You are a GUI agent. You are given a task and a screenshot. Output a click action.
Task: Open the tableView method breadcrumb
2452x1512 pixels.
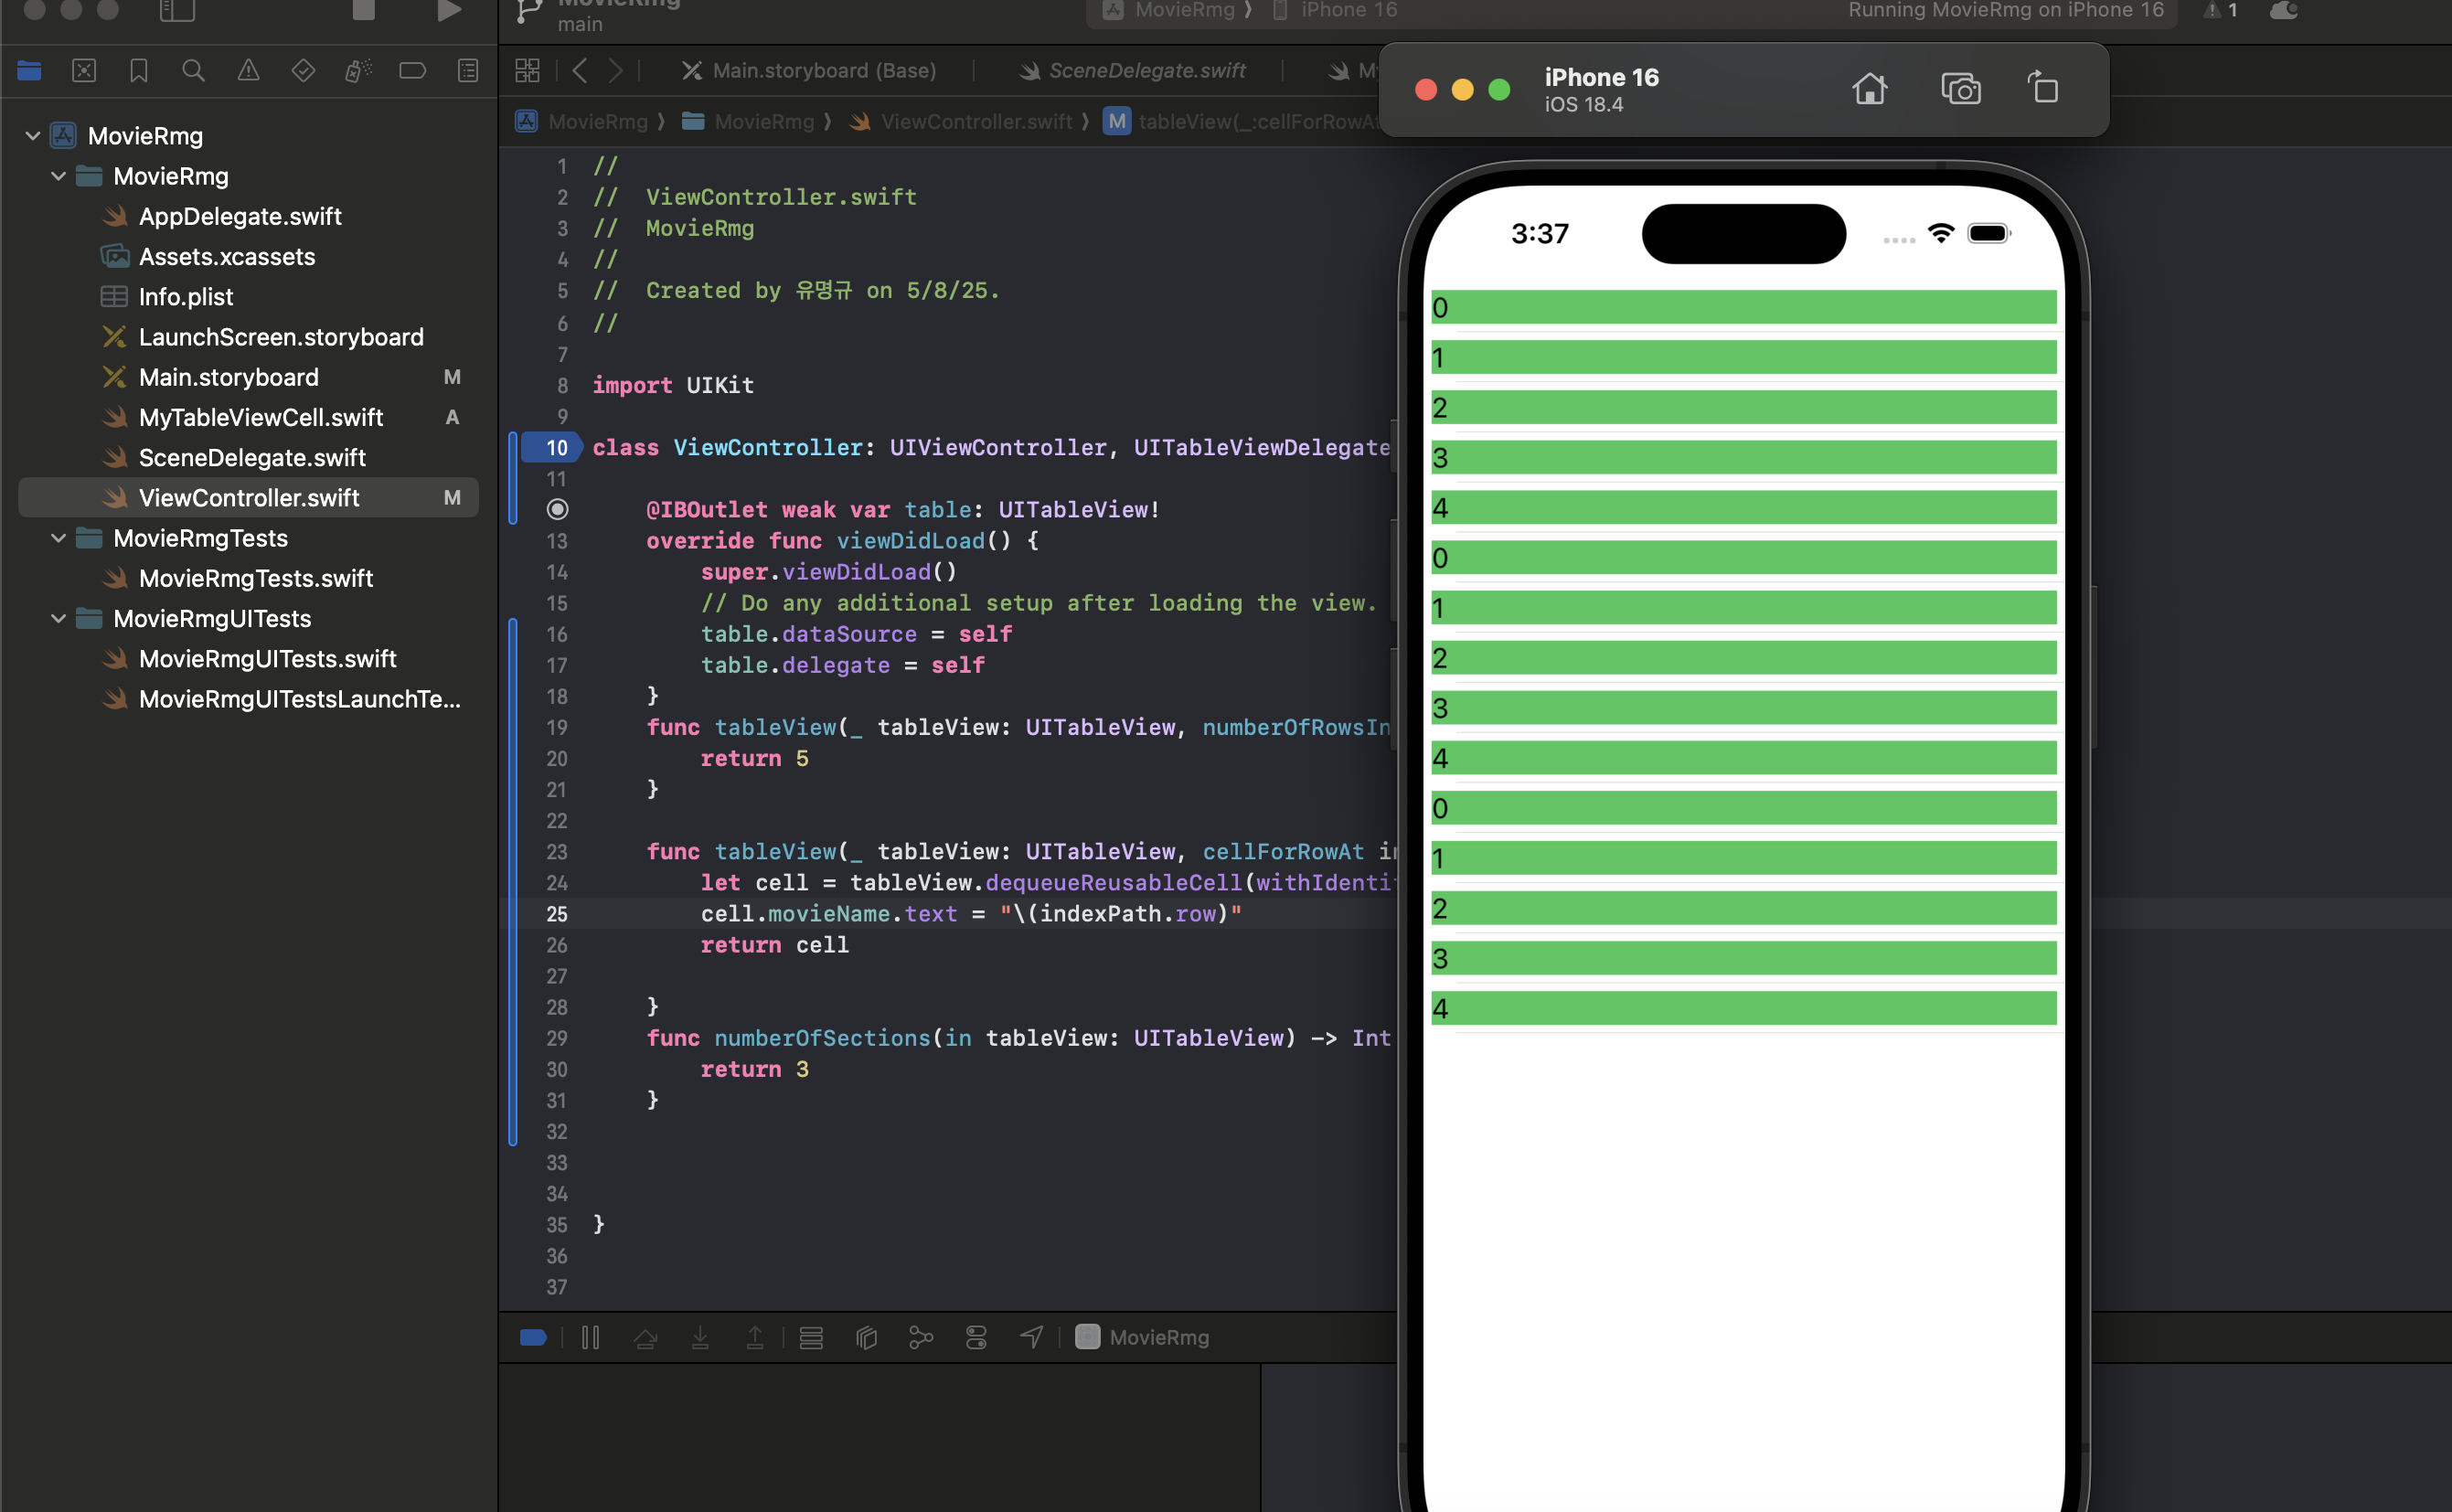[1242, 121]
